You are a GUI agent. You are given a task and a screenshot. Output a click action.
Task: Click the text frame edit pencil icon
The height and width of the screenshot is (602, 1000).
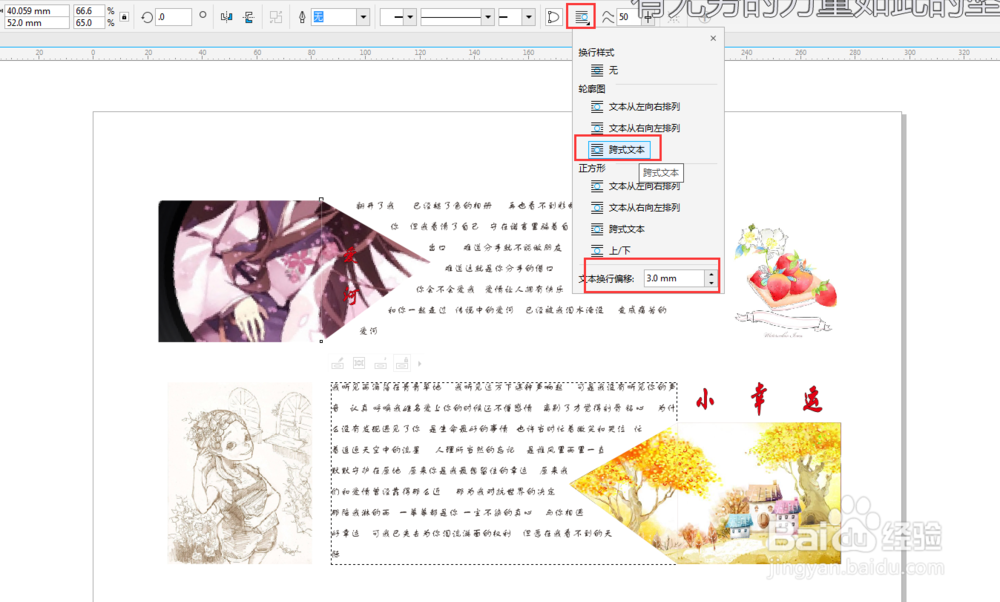point(338,363)
